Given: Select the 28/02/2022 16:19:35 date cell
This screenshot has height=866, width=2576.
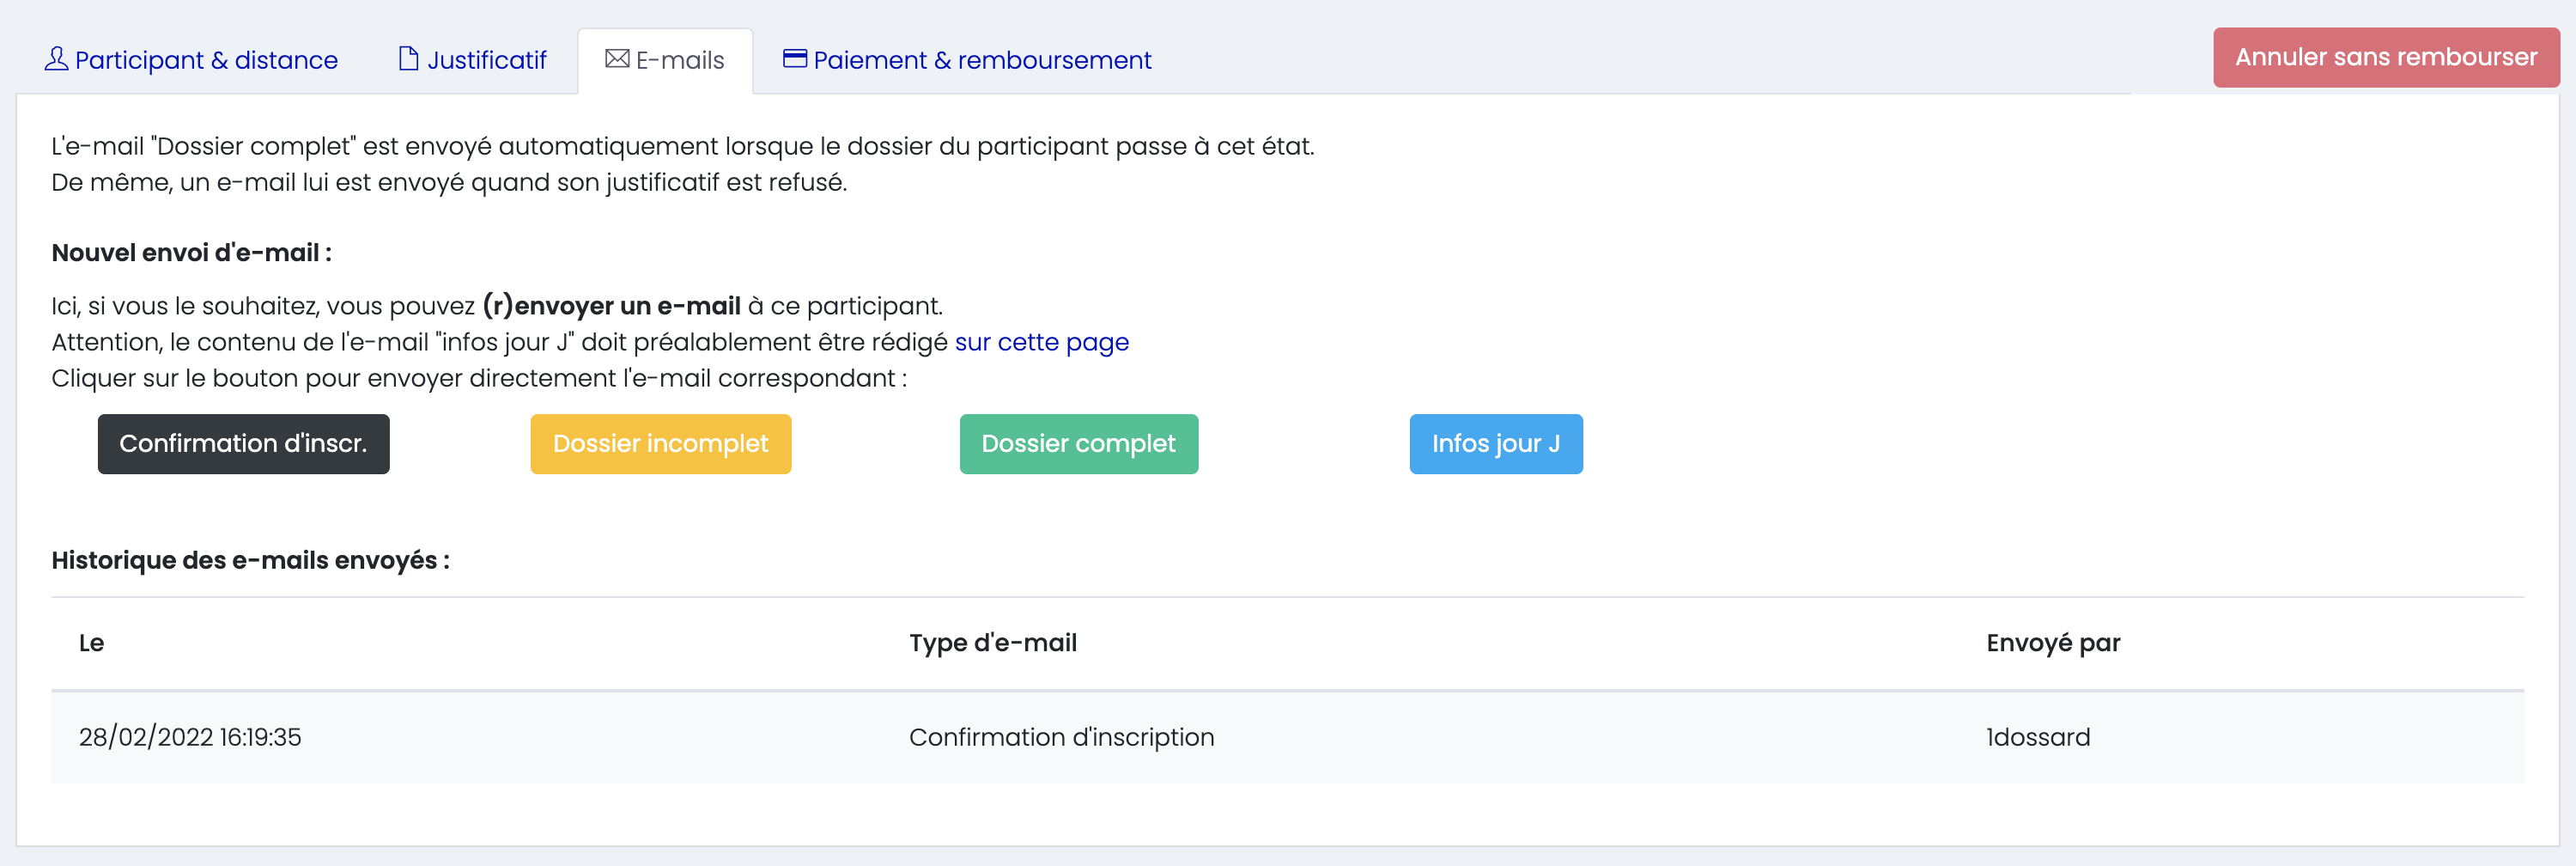Looking at the screenshot, I should pyautogui.click(x=190, y=737).
